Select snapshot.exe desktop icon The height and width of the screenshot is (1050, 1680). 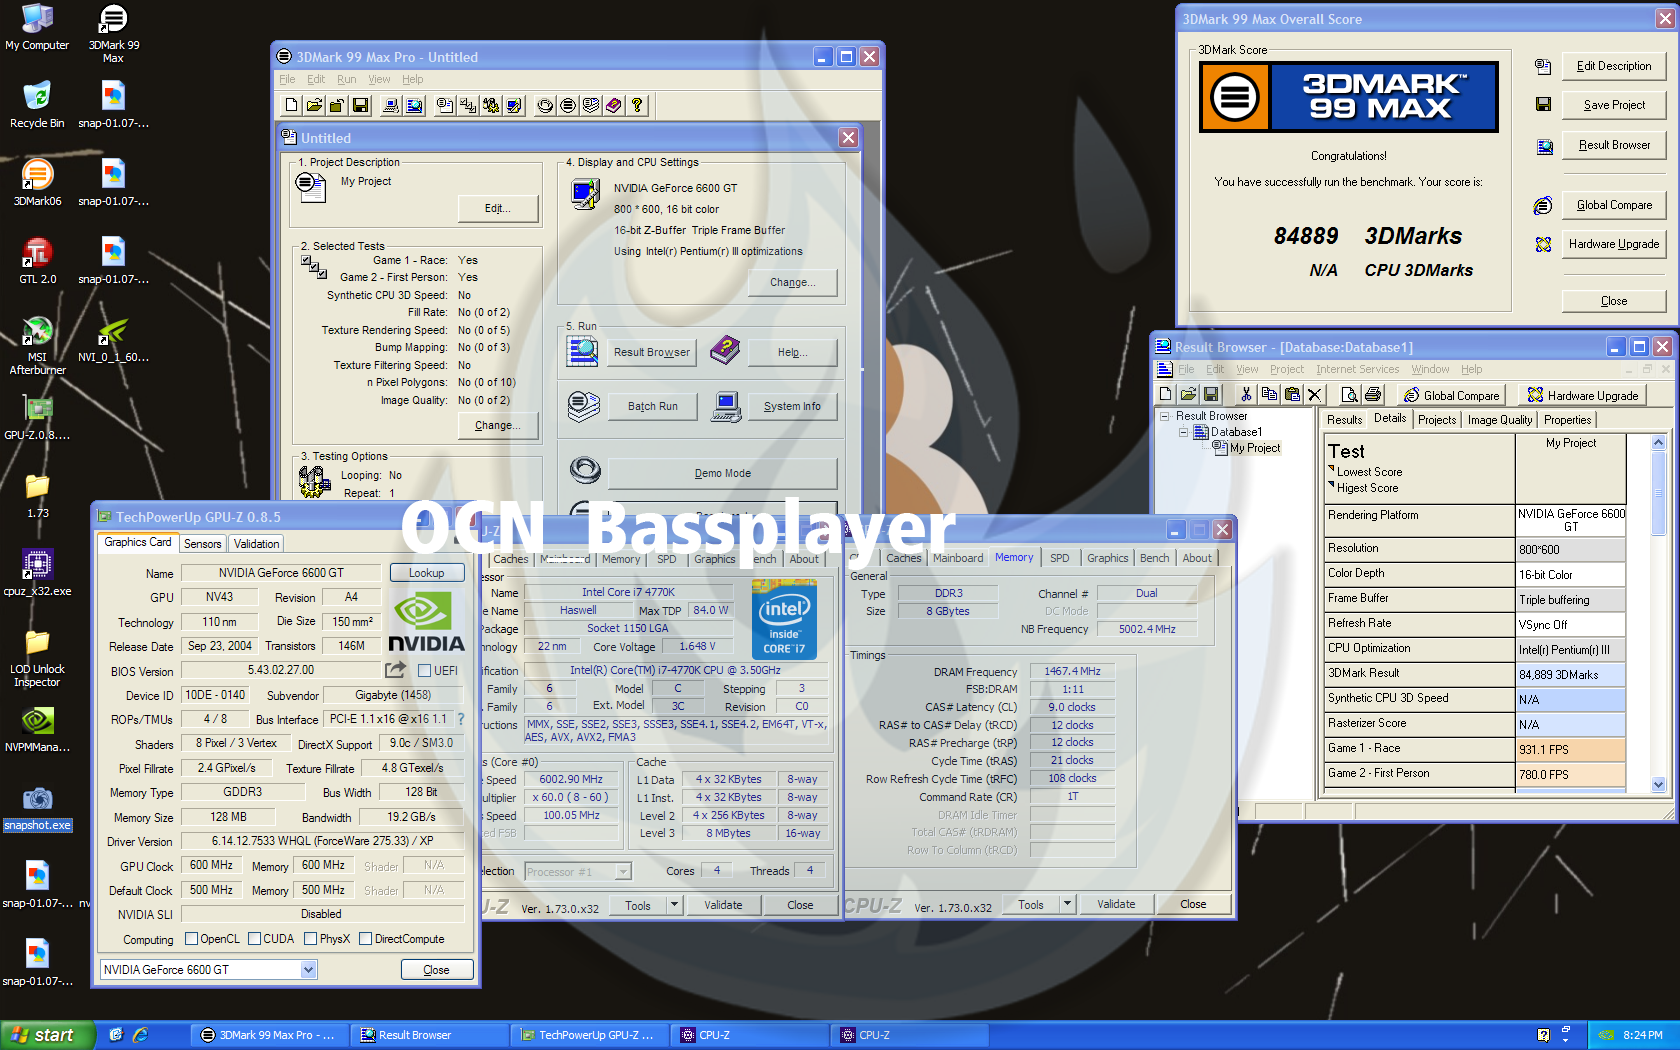click(37, 809)
